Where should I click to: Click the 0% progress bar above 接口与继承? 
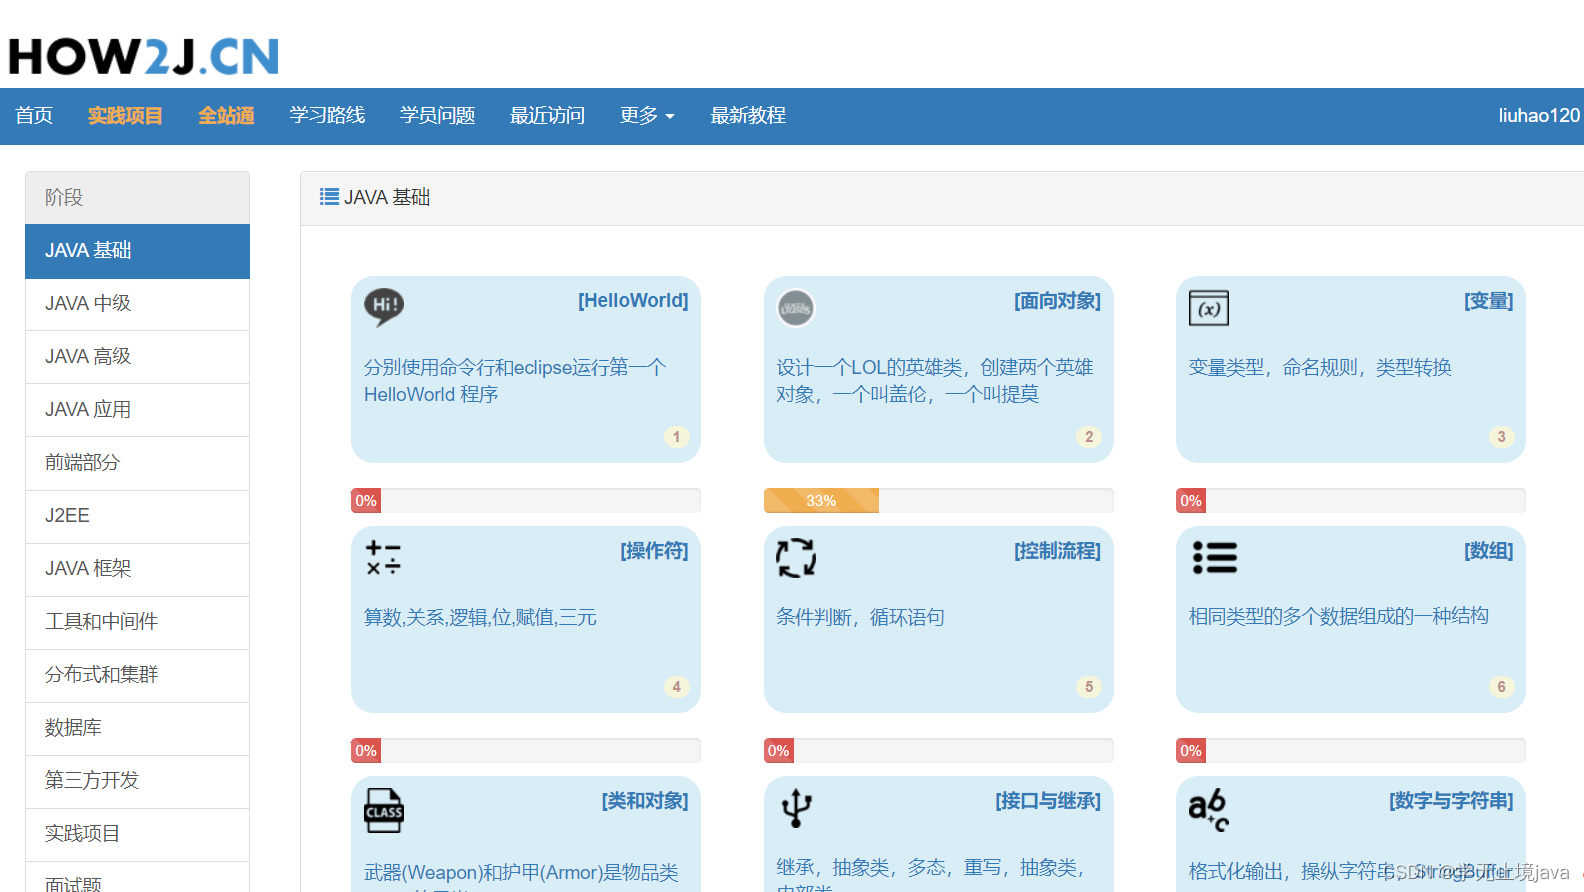(x=938, y=751)
